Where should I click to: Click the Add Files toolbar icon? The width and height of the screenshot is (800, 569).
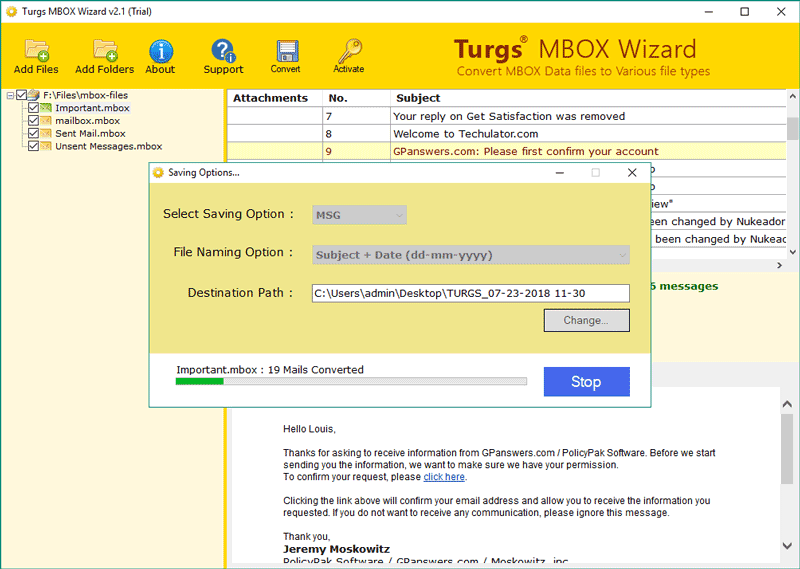coord(36,50)
